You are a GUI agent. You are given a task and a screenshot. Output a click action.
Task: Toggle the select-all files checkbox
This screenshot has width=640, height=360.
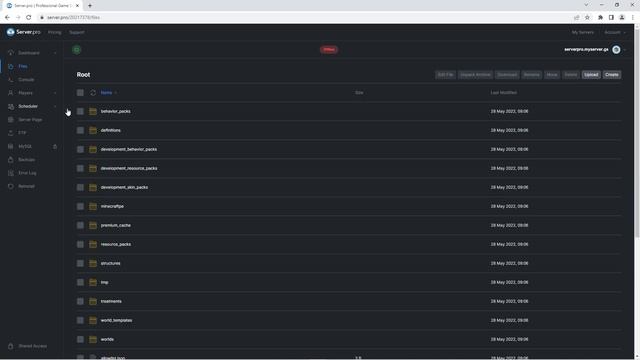coord(80,93)
